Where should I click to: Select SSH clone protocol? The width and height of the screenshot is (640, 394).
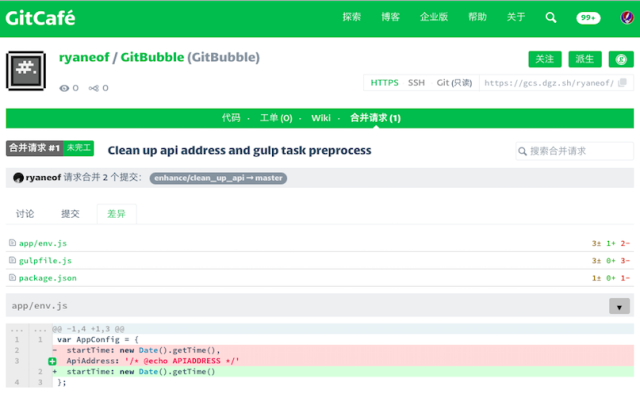tap(416, 83)
